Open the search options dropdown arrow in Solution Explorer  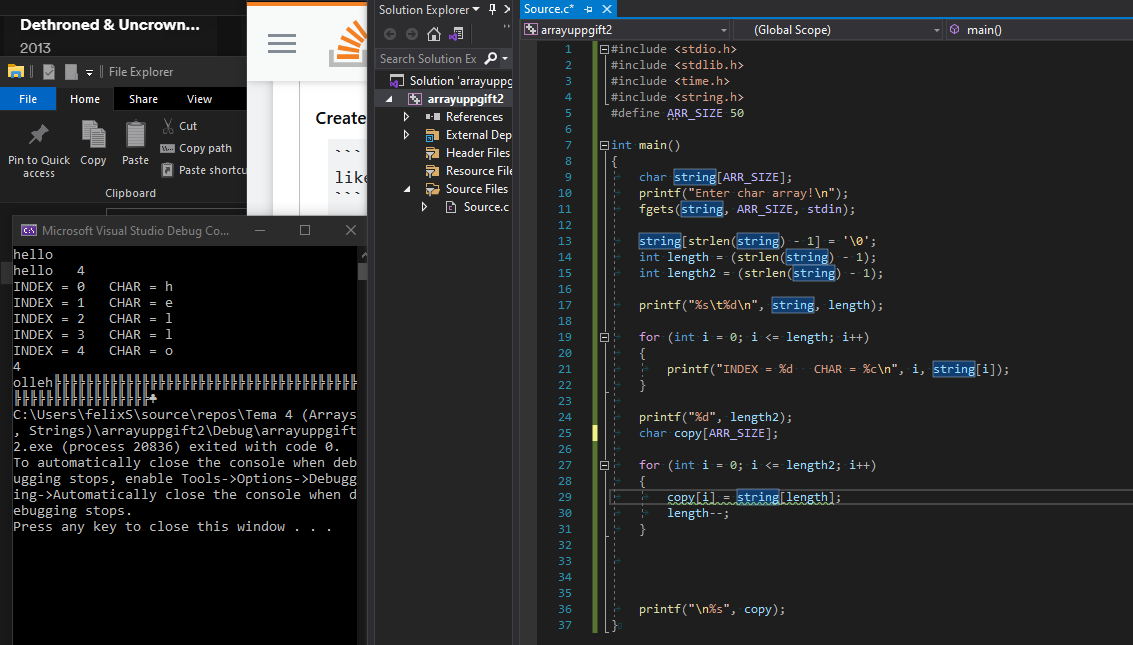(505, 59)
